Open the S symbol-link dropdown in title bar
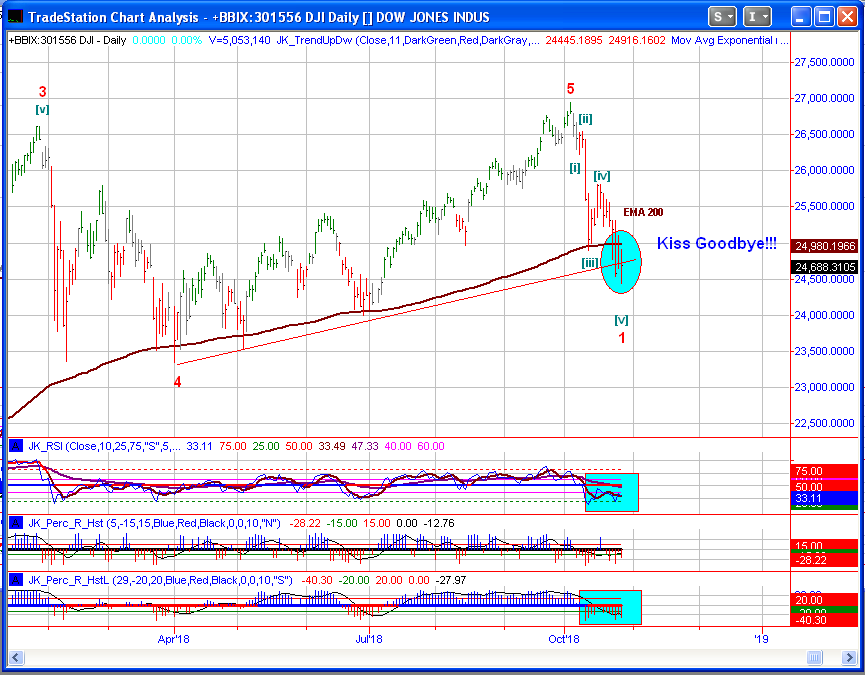This screenshot has width=865, height=675. click(722, 17)
